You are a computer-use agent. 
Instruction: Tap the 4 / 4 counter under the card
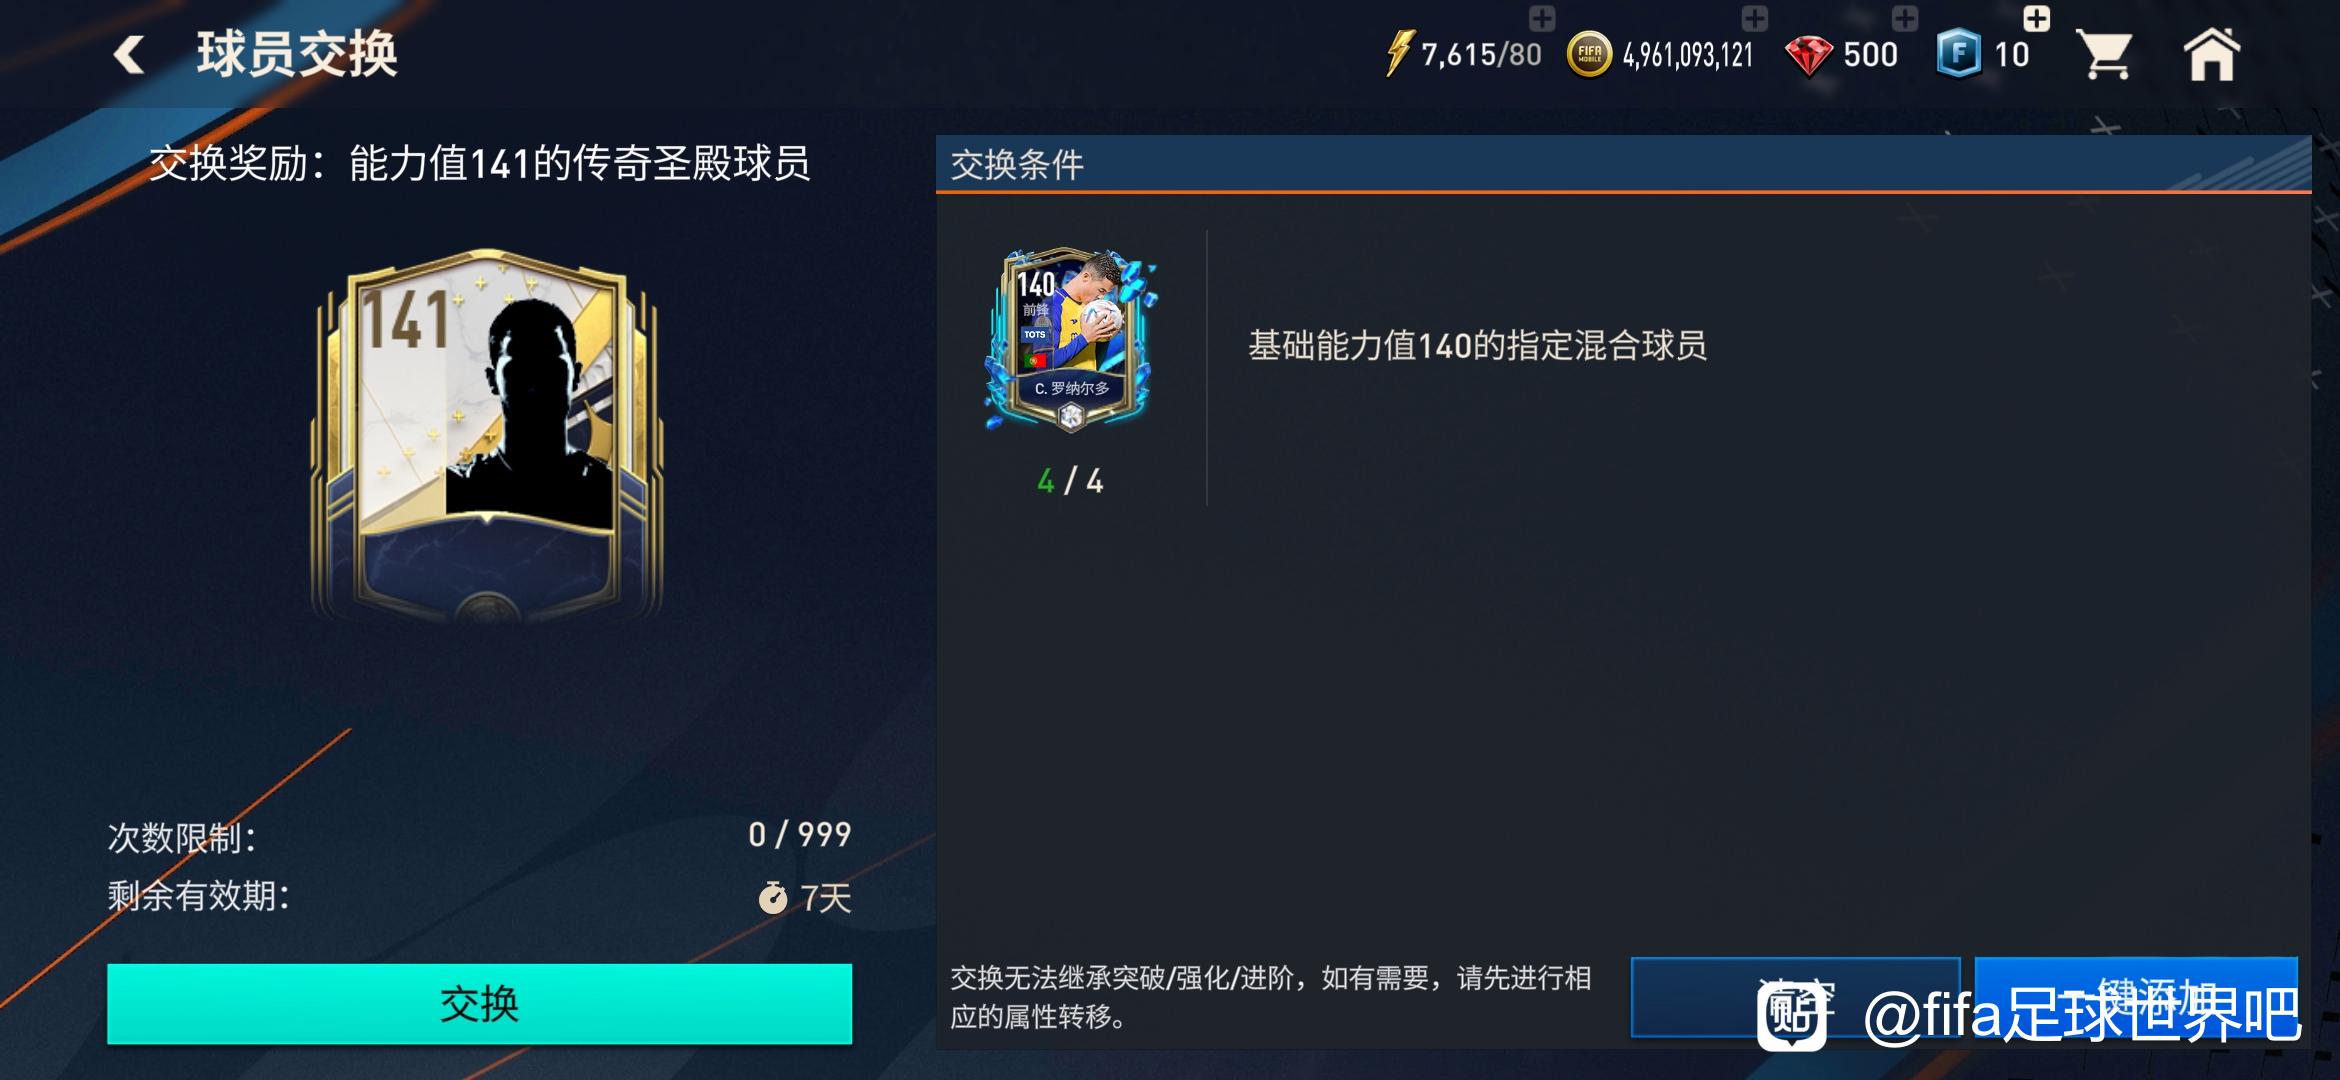click(1070, 482)
